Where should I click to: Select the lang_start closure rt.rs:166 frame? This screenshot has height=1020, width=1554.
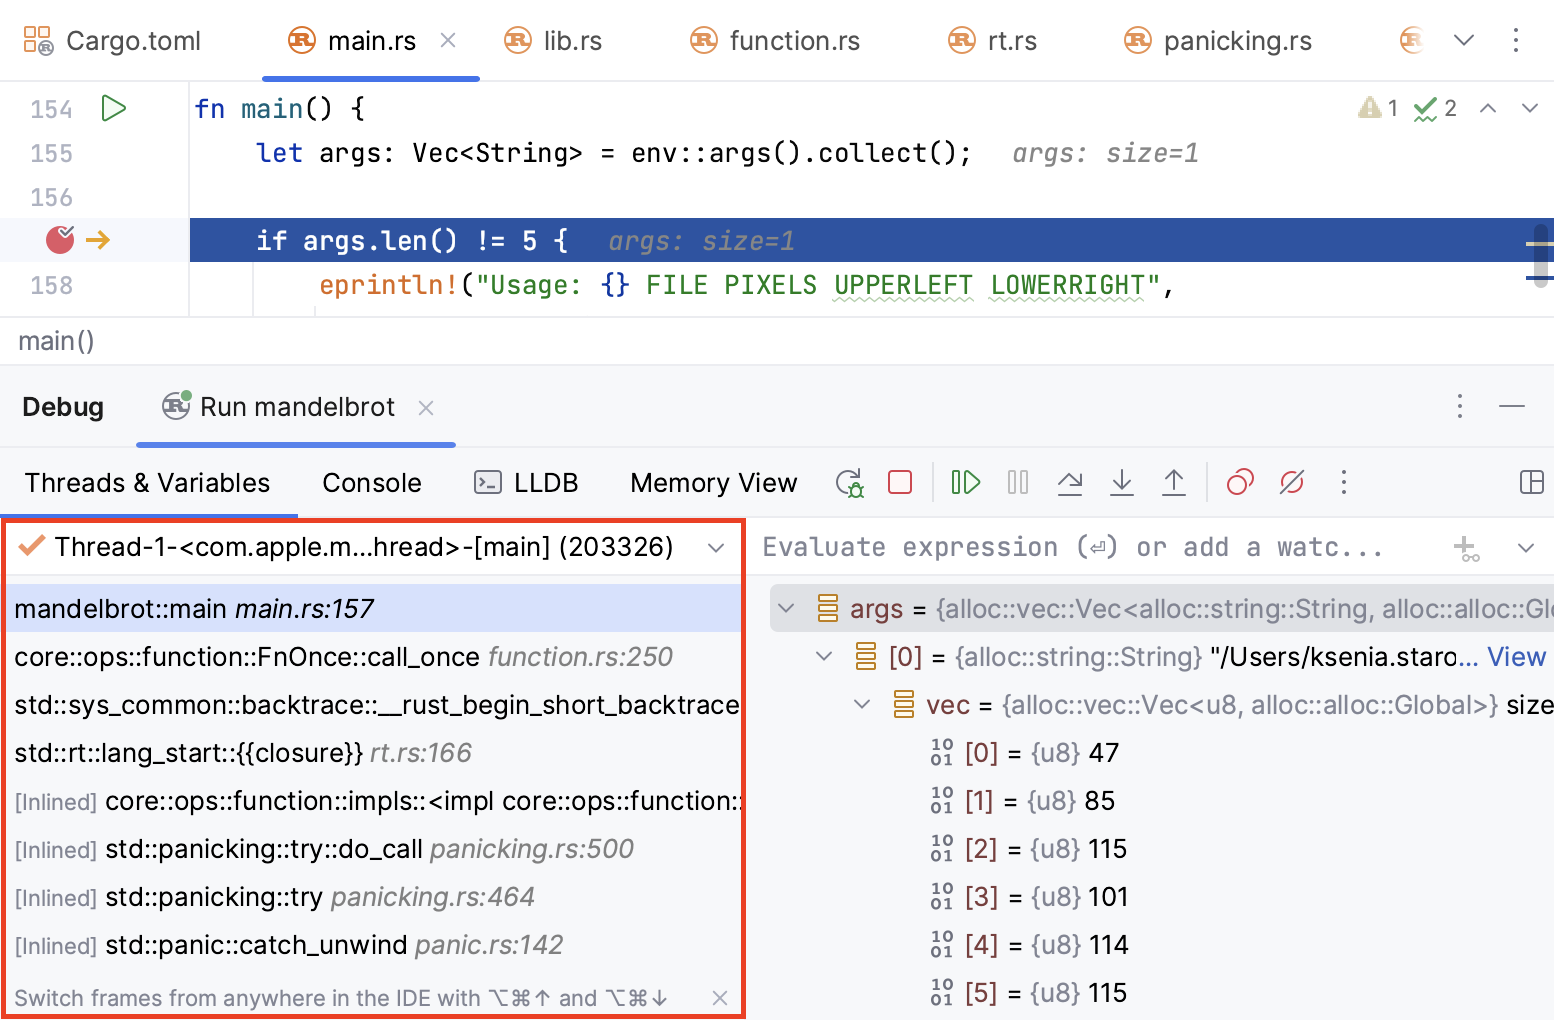373,753
